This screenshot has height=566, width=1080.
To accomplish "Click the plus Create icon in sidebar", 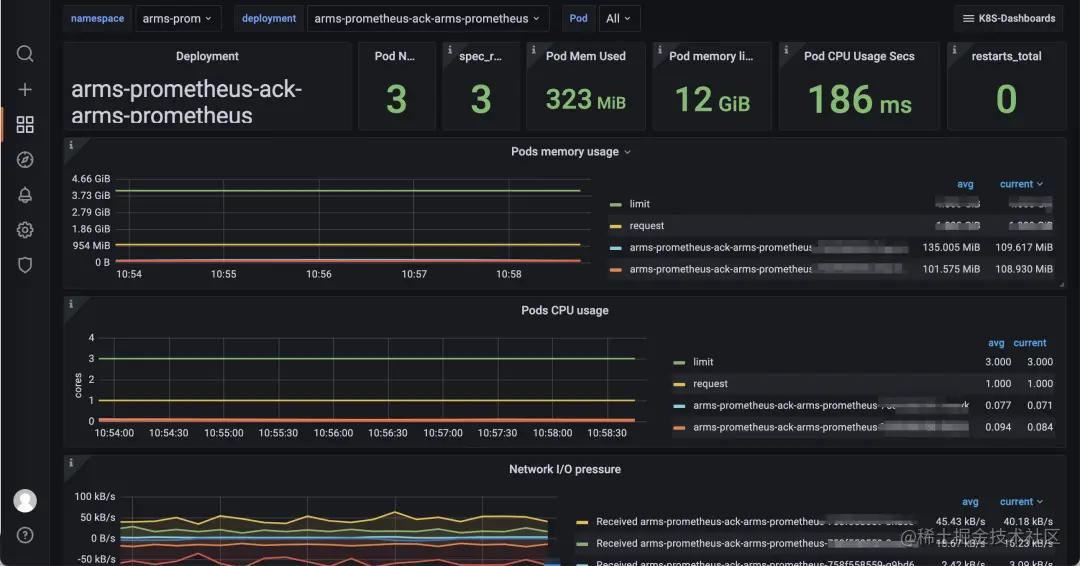I will 25,90.
